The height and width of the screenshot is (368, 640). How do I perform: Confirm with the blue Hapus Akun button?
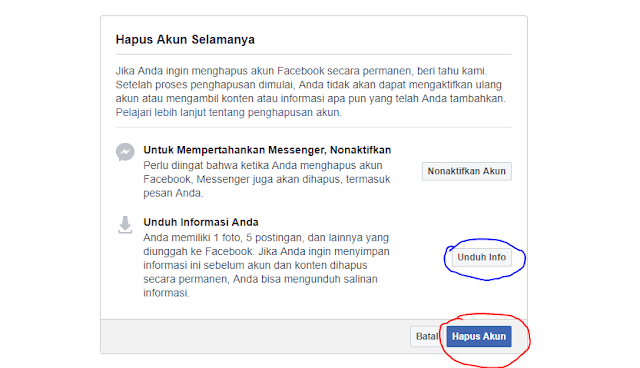[479, 337]
